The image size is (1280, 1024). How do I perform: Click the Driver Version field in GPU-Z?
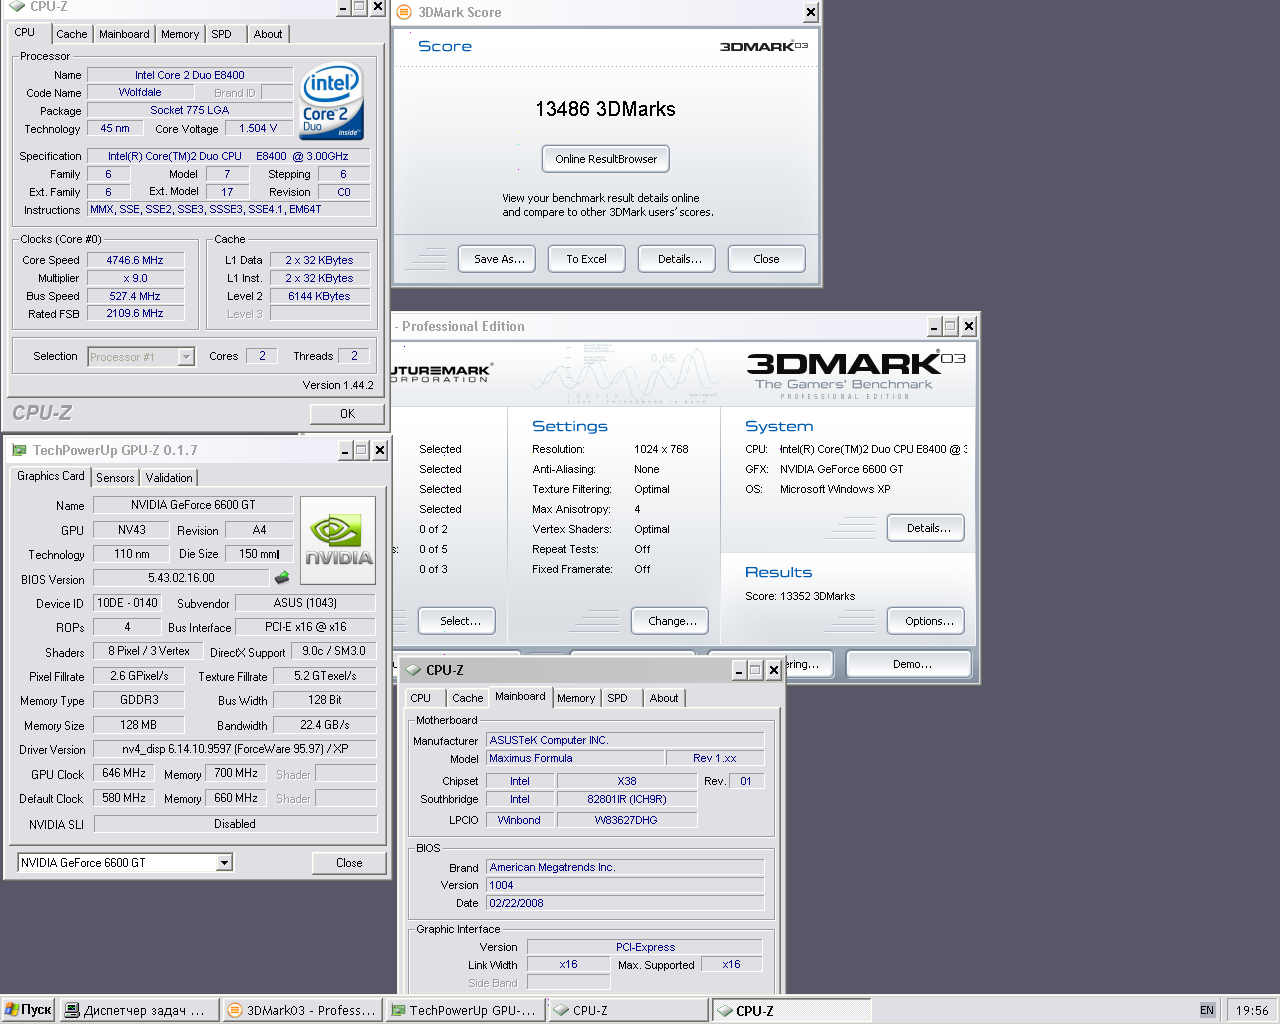pyautogui.click(x=235, y=749)
